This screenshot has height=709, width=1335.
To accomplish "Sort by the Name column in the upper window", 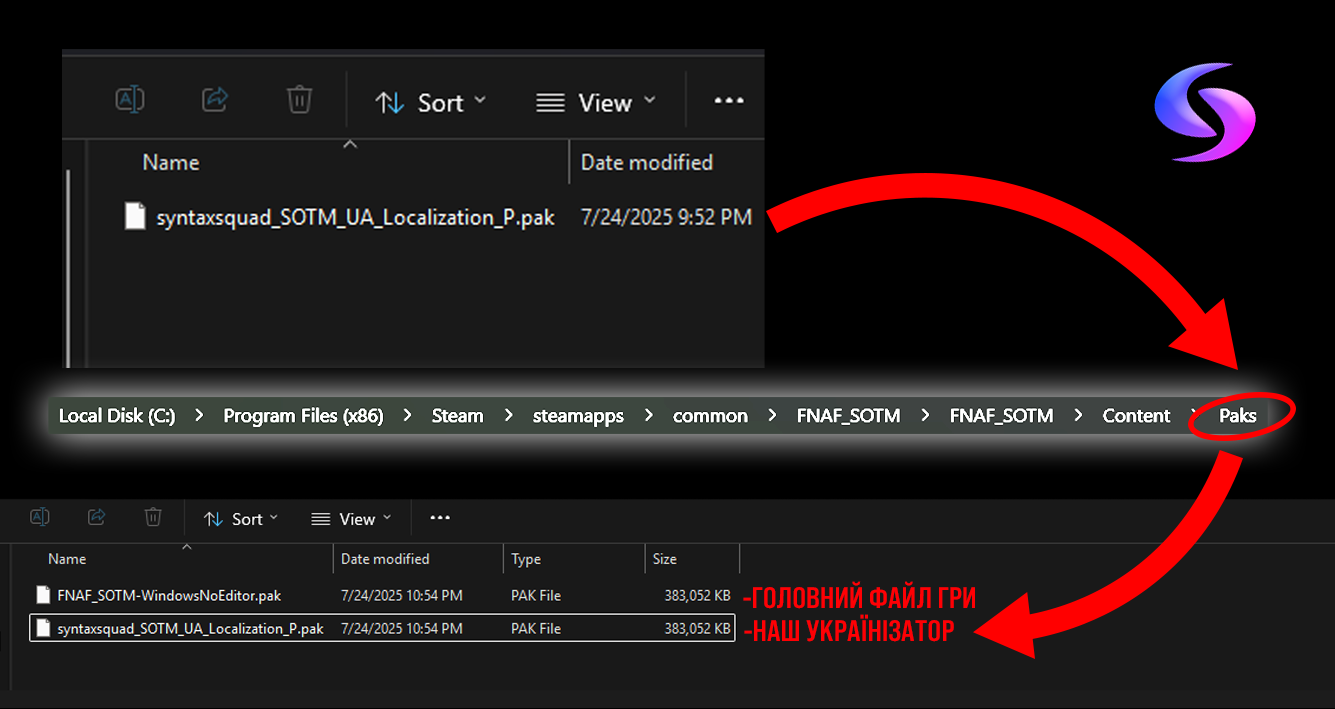I will point(171,163).
